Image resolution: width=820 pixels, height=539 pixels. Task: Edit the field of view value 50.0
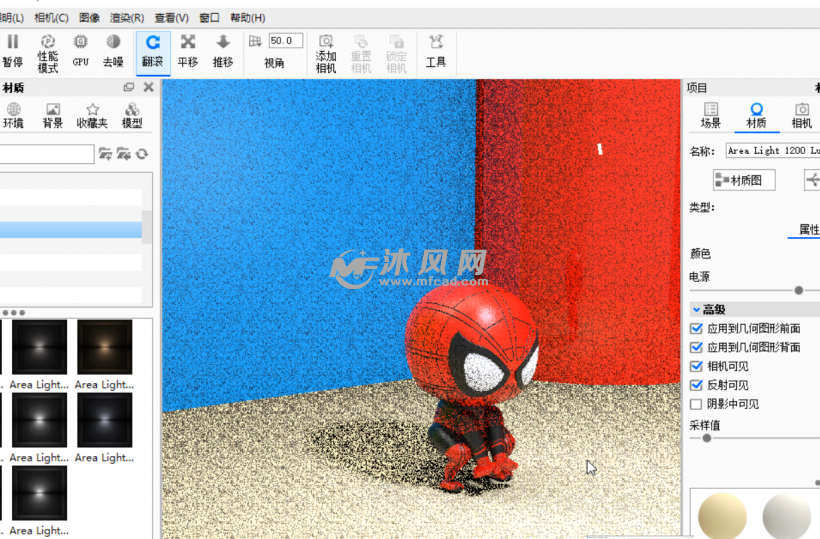pos(286,41)
